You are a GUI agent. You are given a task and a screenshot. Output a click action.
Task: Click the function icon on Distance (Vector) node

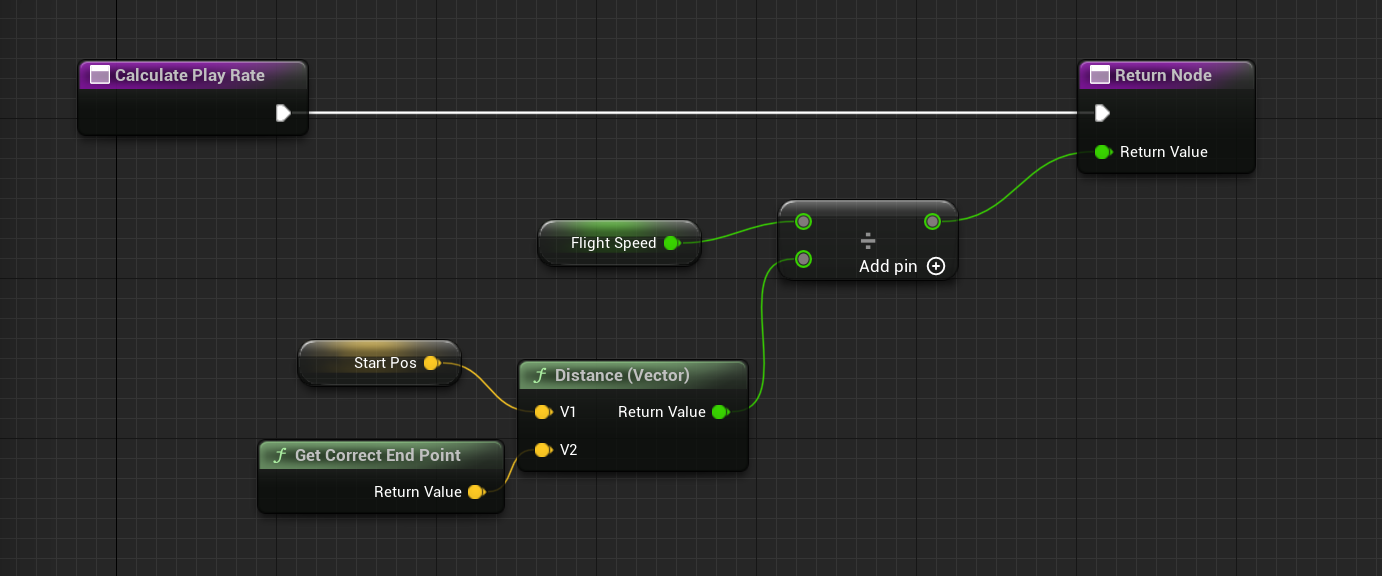(541, 375)
